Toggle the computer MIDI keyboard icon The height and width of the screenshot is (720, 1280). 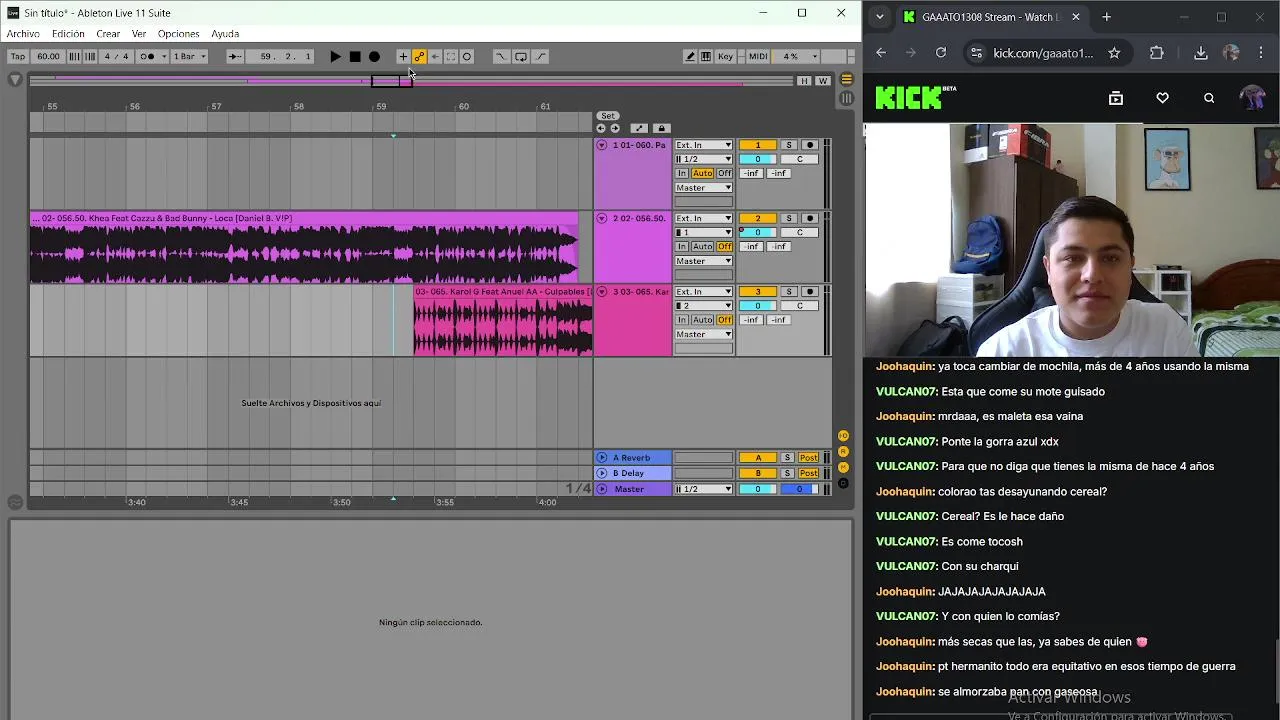click(706, 57)
